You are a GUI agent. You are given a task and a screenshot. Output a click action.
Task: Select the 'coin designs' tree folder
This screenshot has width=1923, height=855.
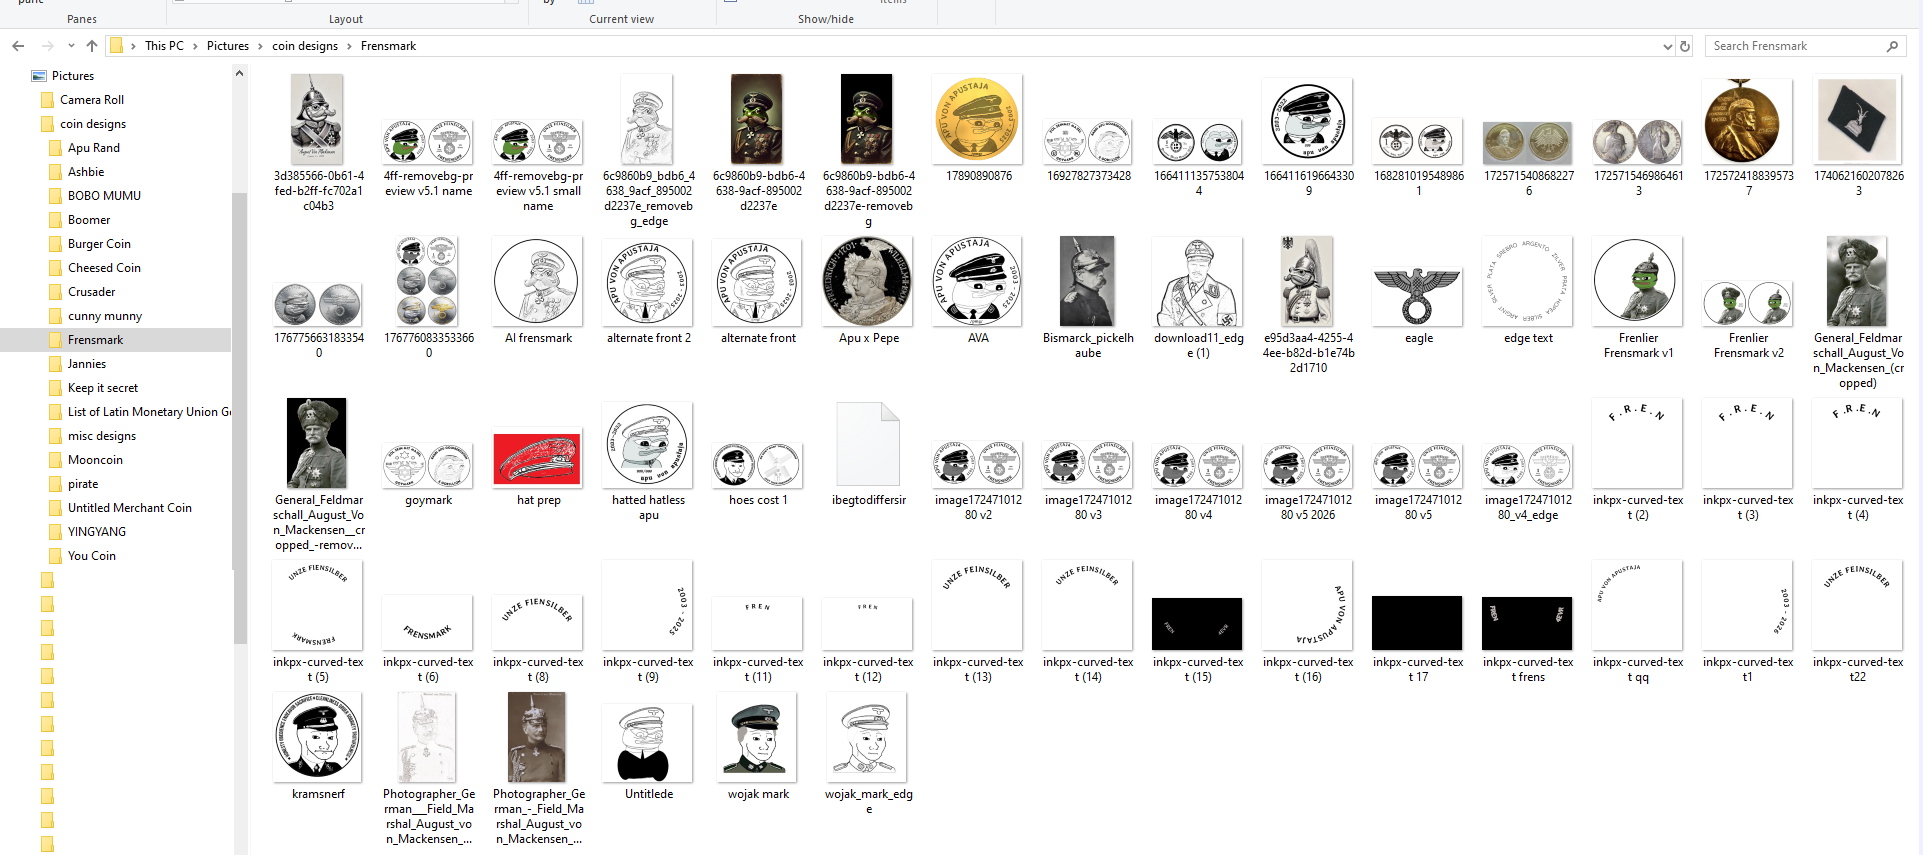click(x=93, y=124)
